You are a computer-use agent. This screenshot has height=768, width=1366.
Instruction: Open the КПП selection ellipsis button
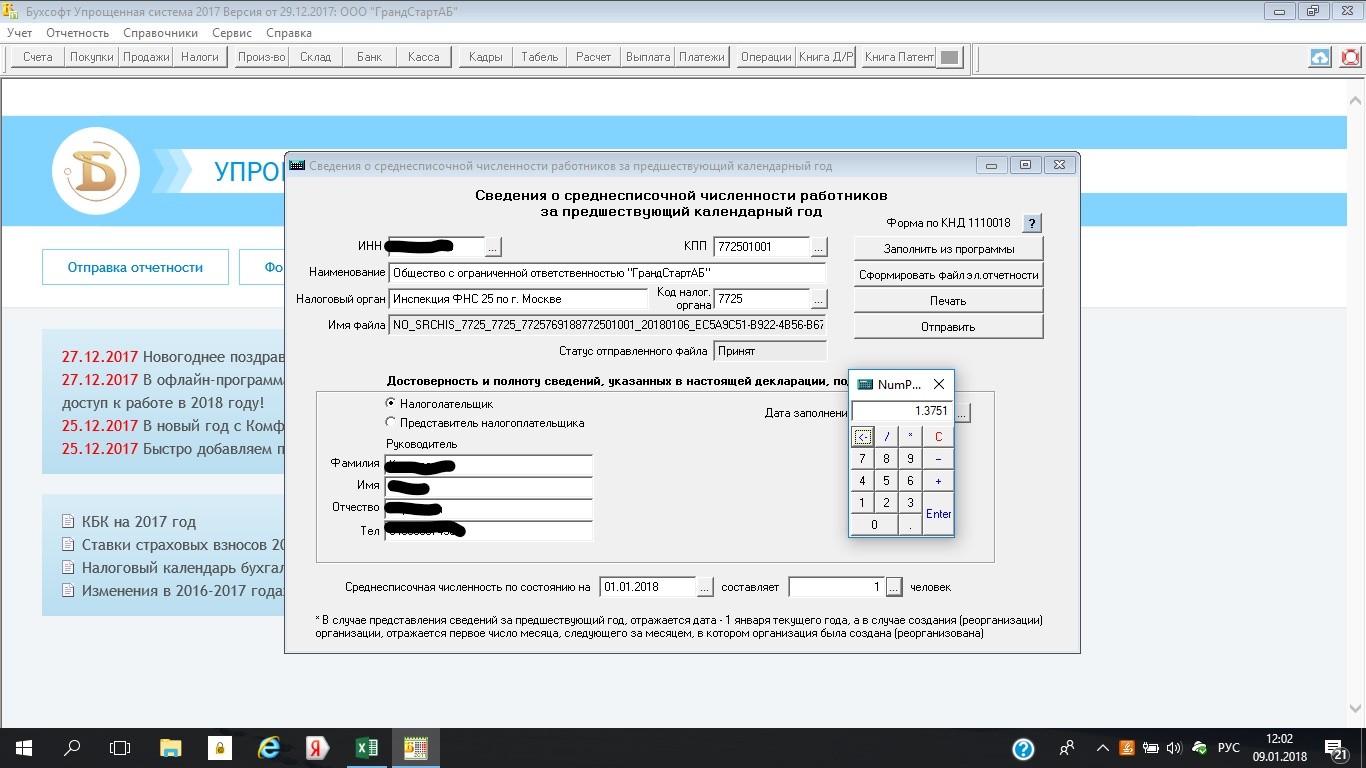point(819,247)
